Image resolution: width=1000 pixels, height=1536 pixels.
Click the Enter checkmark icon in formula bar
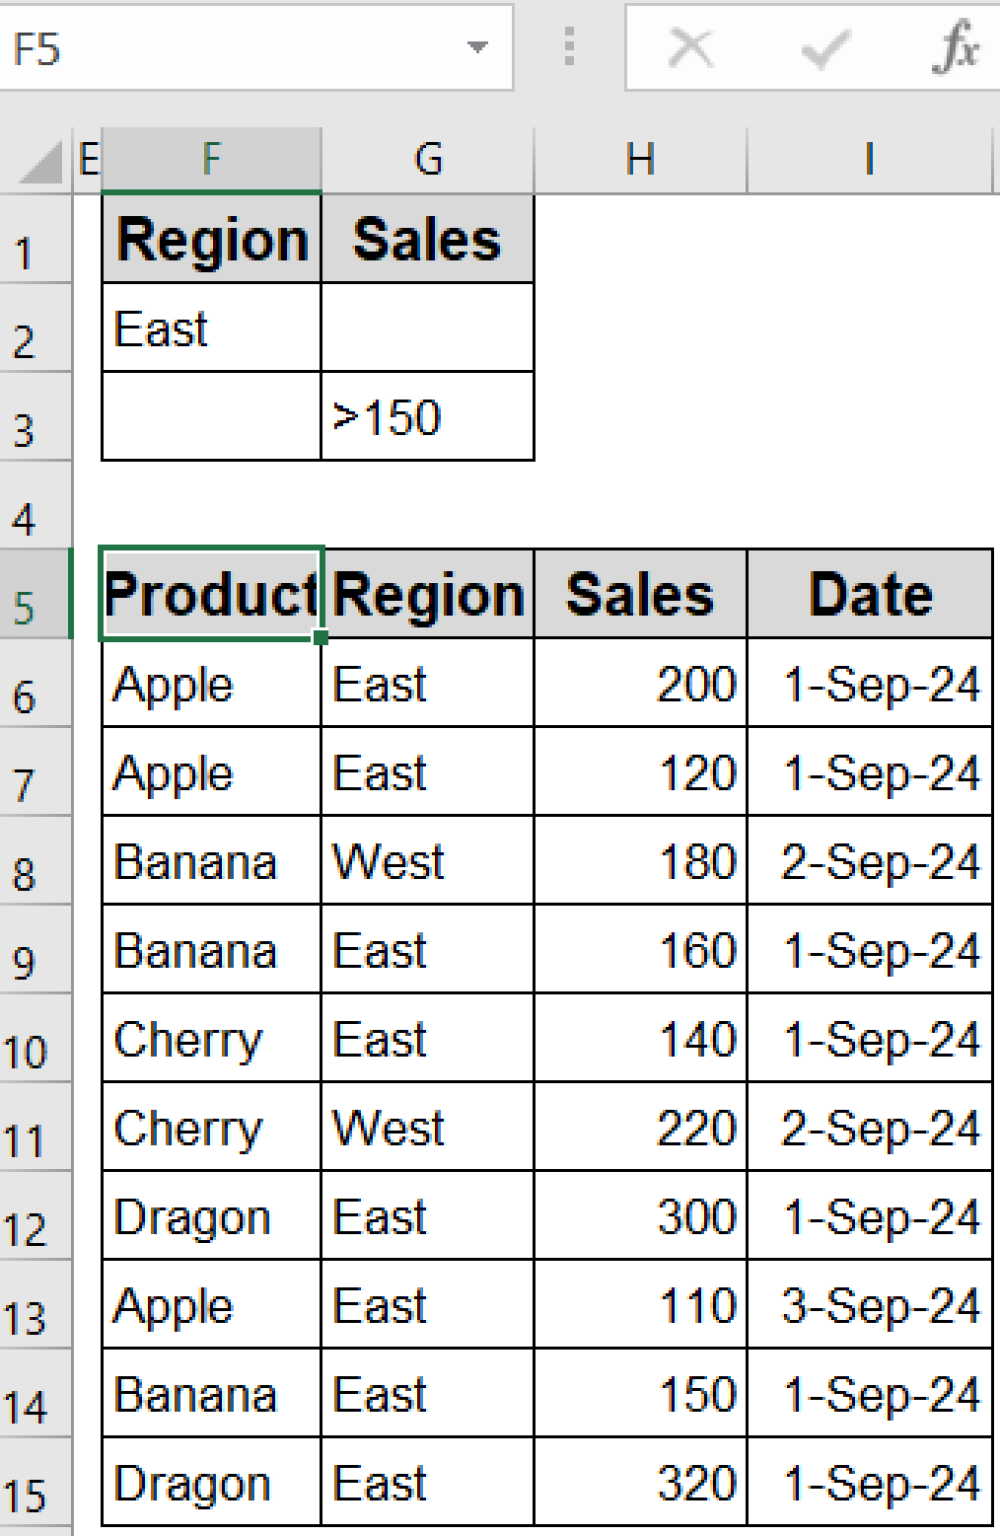(825, 47)
